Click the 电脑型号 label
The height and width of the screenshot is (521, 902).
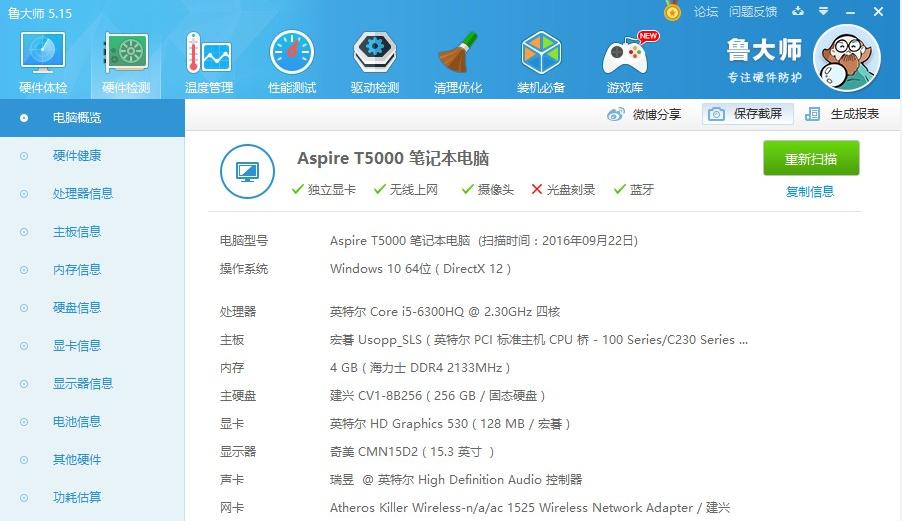244,241
